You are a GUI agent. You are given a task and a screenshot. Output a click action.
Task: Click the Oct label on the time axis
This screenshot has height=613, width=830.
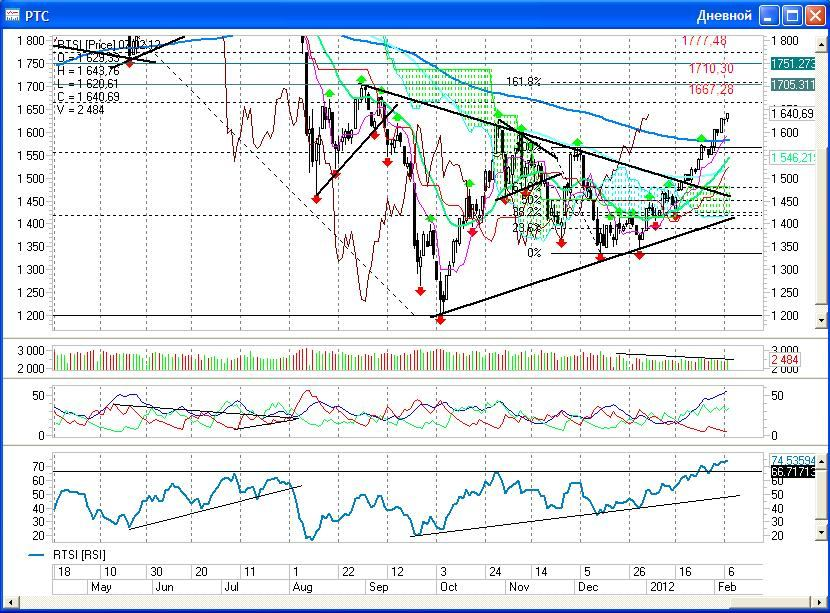coord(448,587)
